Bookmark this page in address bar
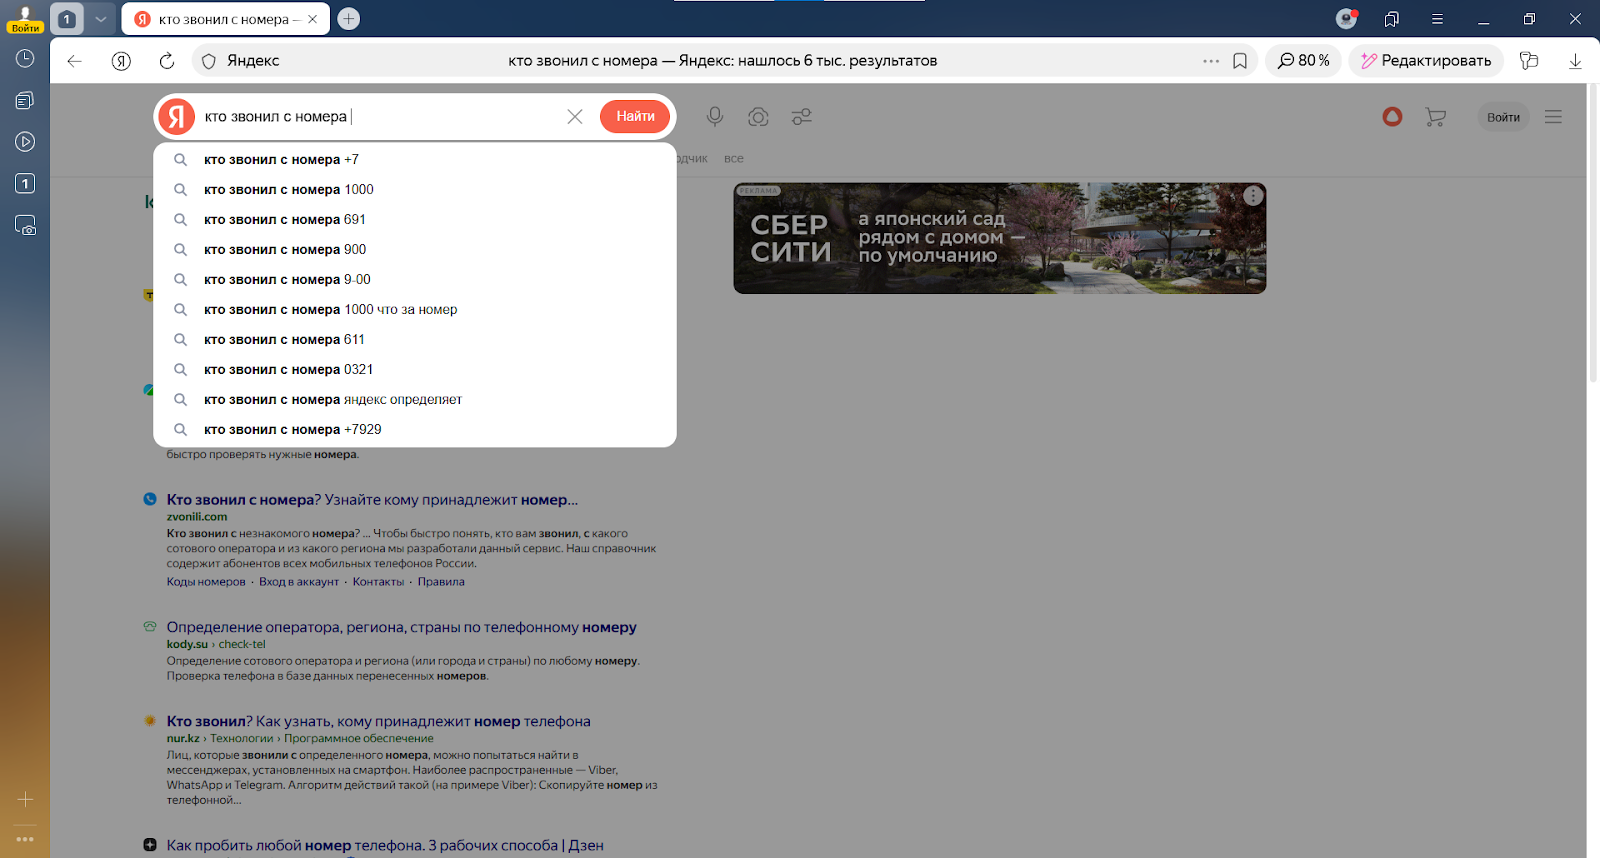 pyautogui.click(x=1240, y=61)
